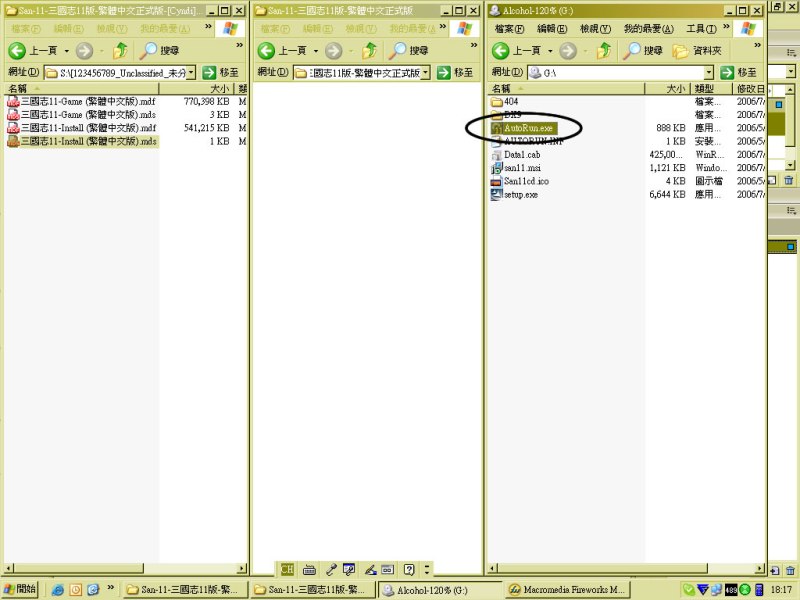The height and width of the screenshot is (600, 800).
Task: Expand menu bar overflow chevron in the [Cyndi] window
Action: point(208,27)
